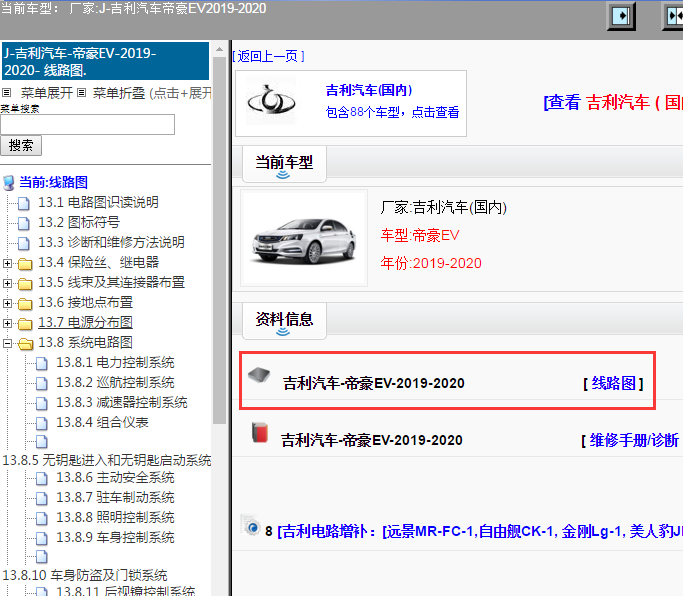Go back via 返回上一页 link
Screen dimensions: 683x596
pos(268,56)
